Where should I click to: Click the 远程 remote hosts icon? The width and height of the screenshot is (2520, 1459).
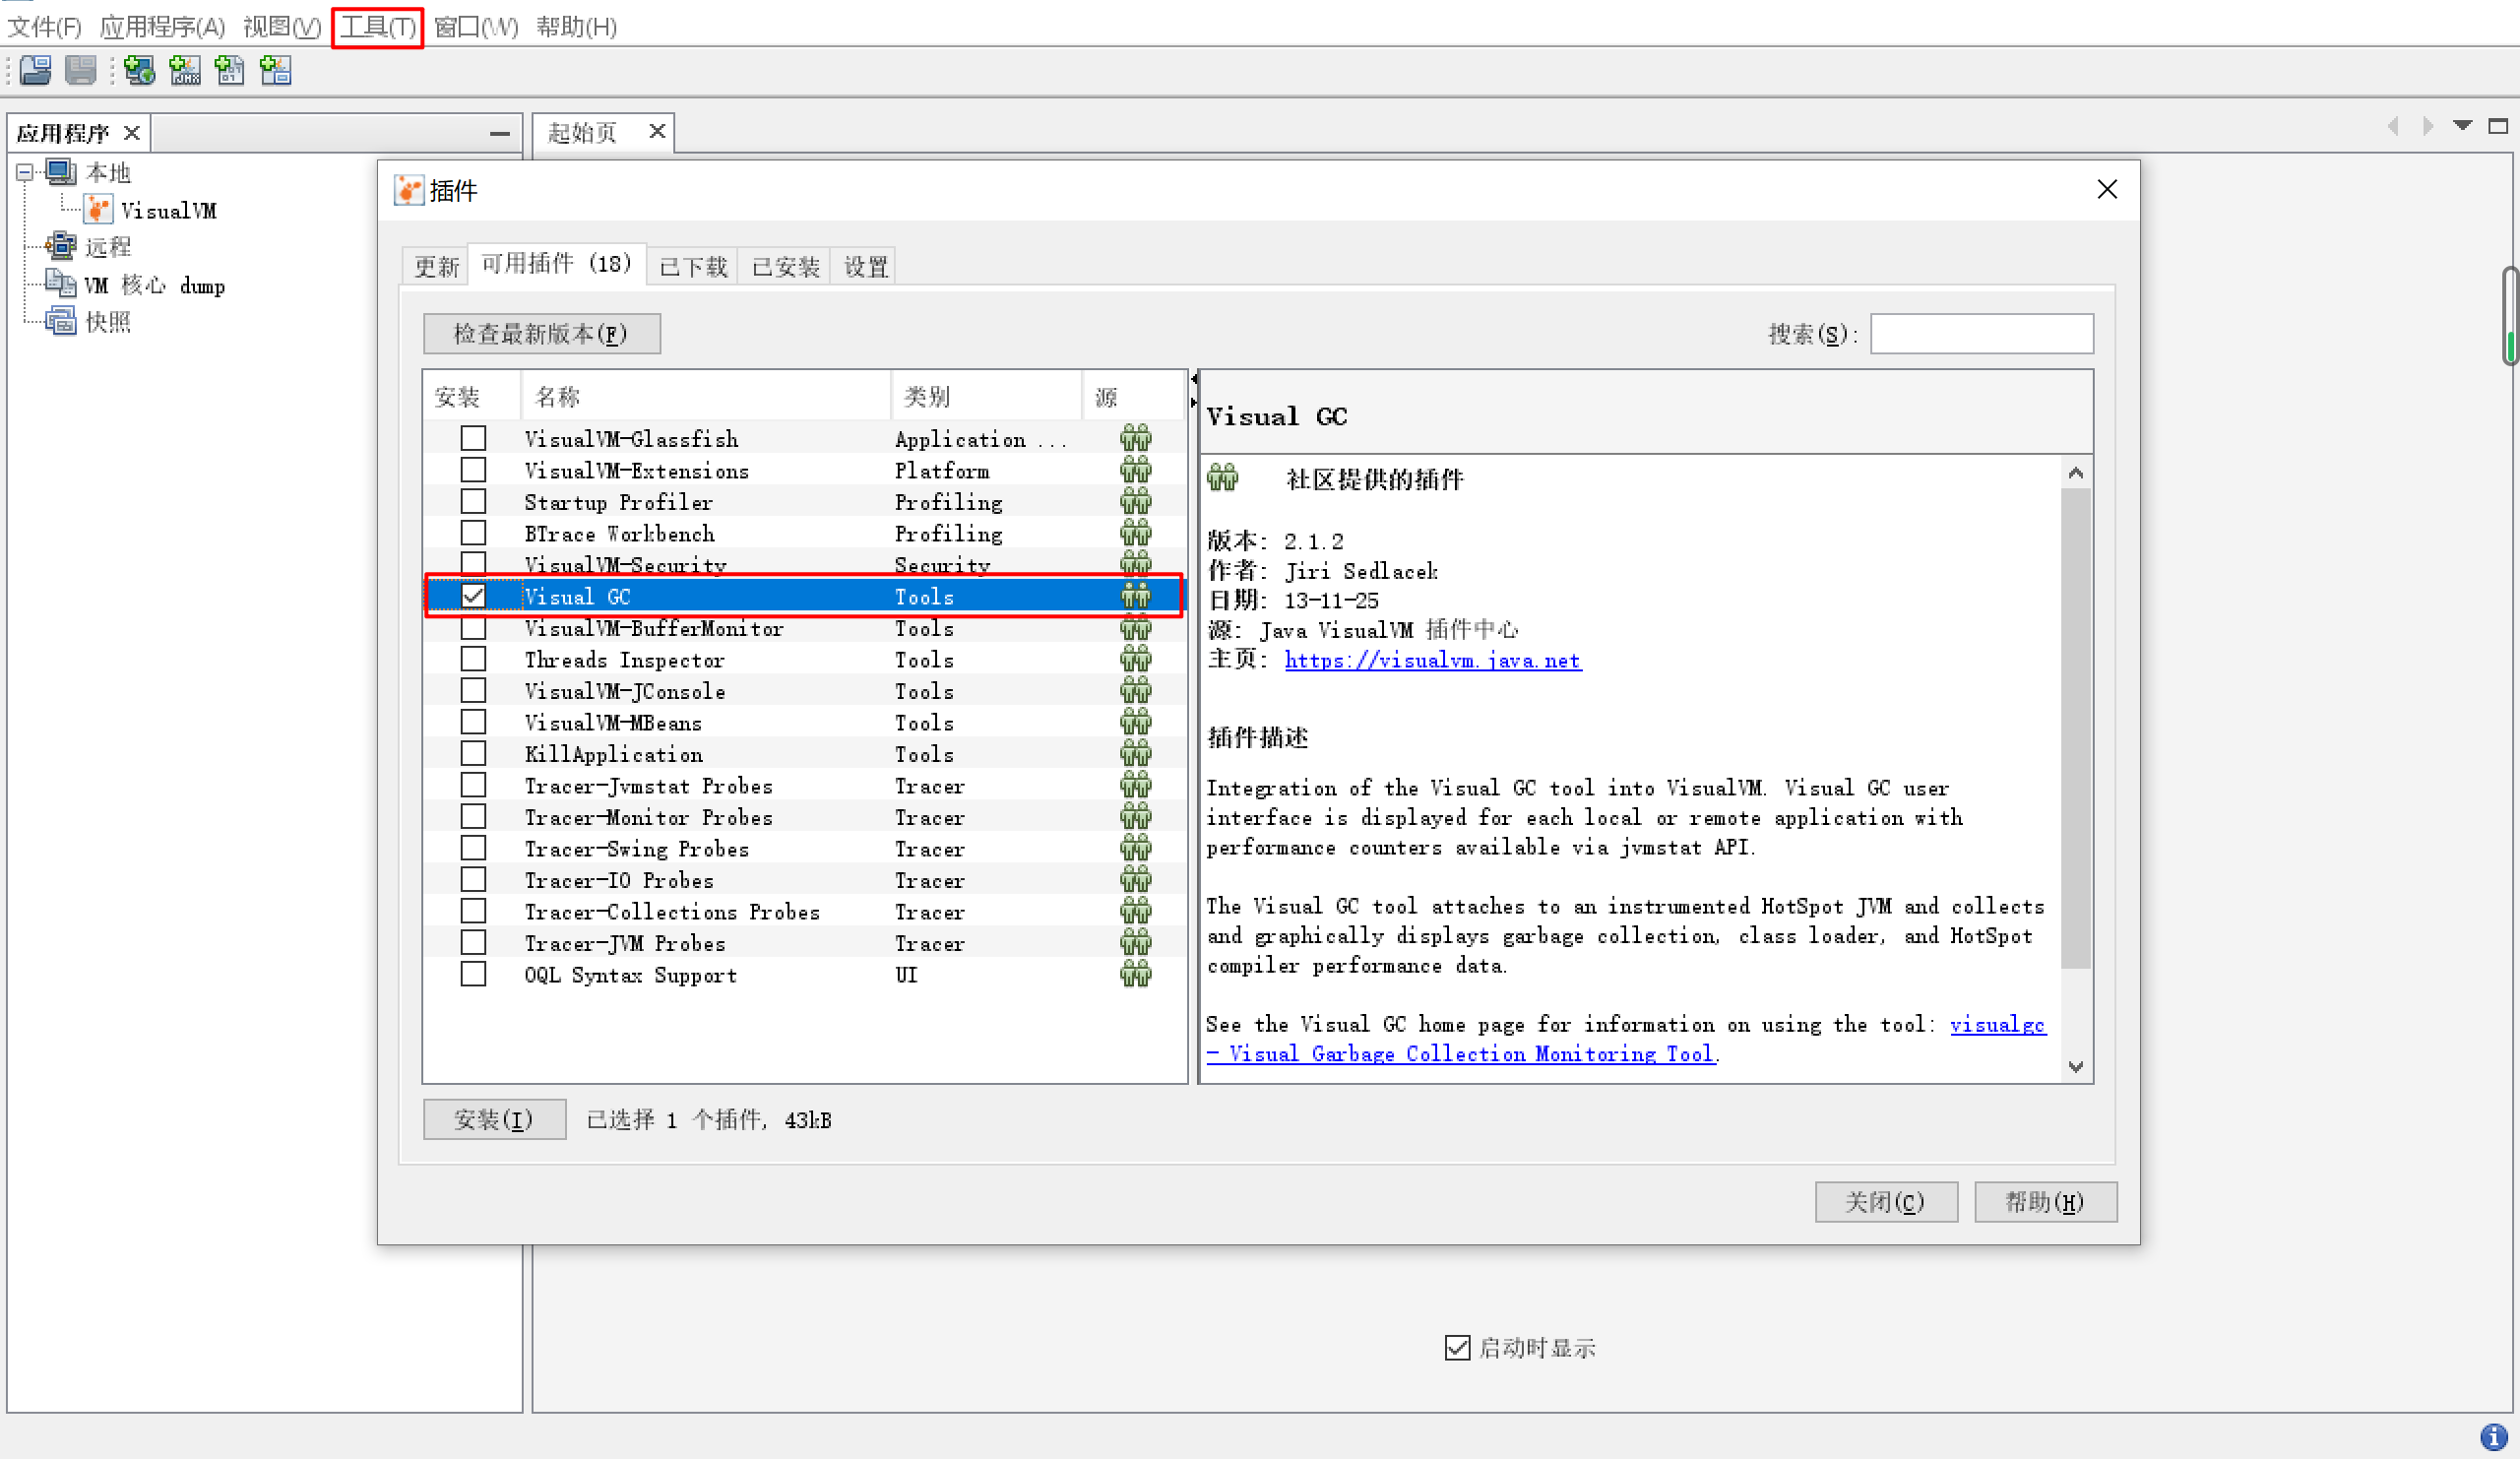pyautogui.click(x=61, y=245)
